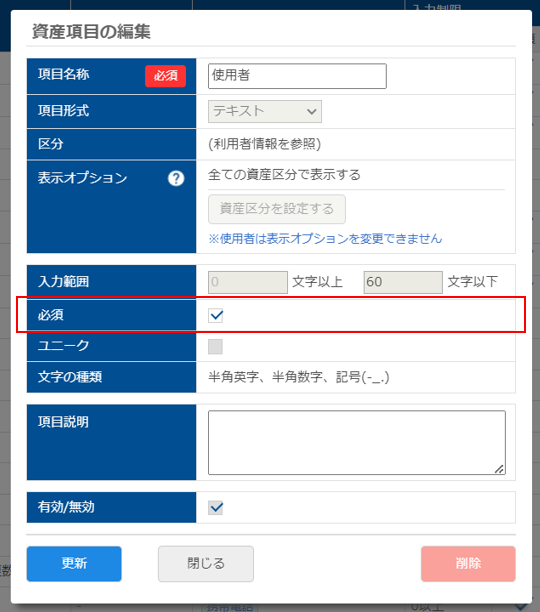Click the 更新 button
The width and height of the screenshot is (540, 612).
[74, 564]
